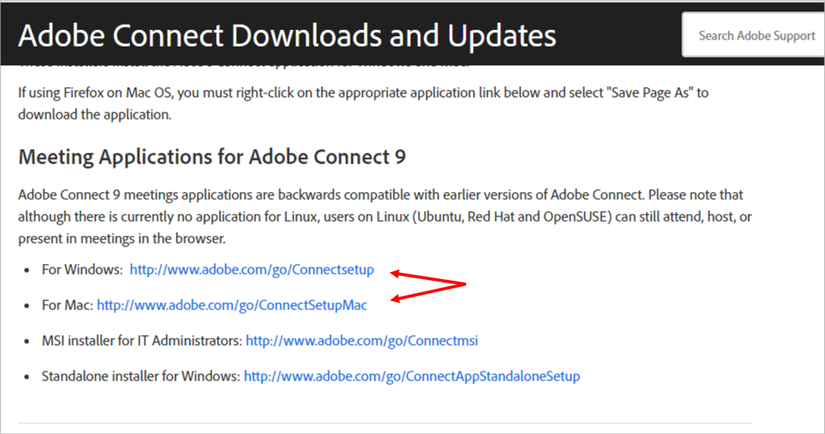Click the "For Mac:" label text

67,305
